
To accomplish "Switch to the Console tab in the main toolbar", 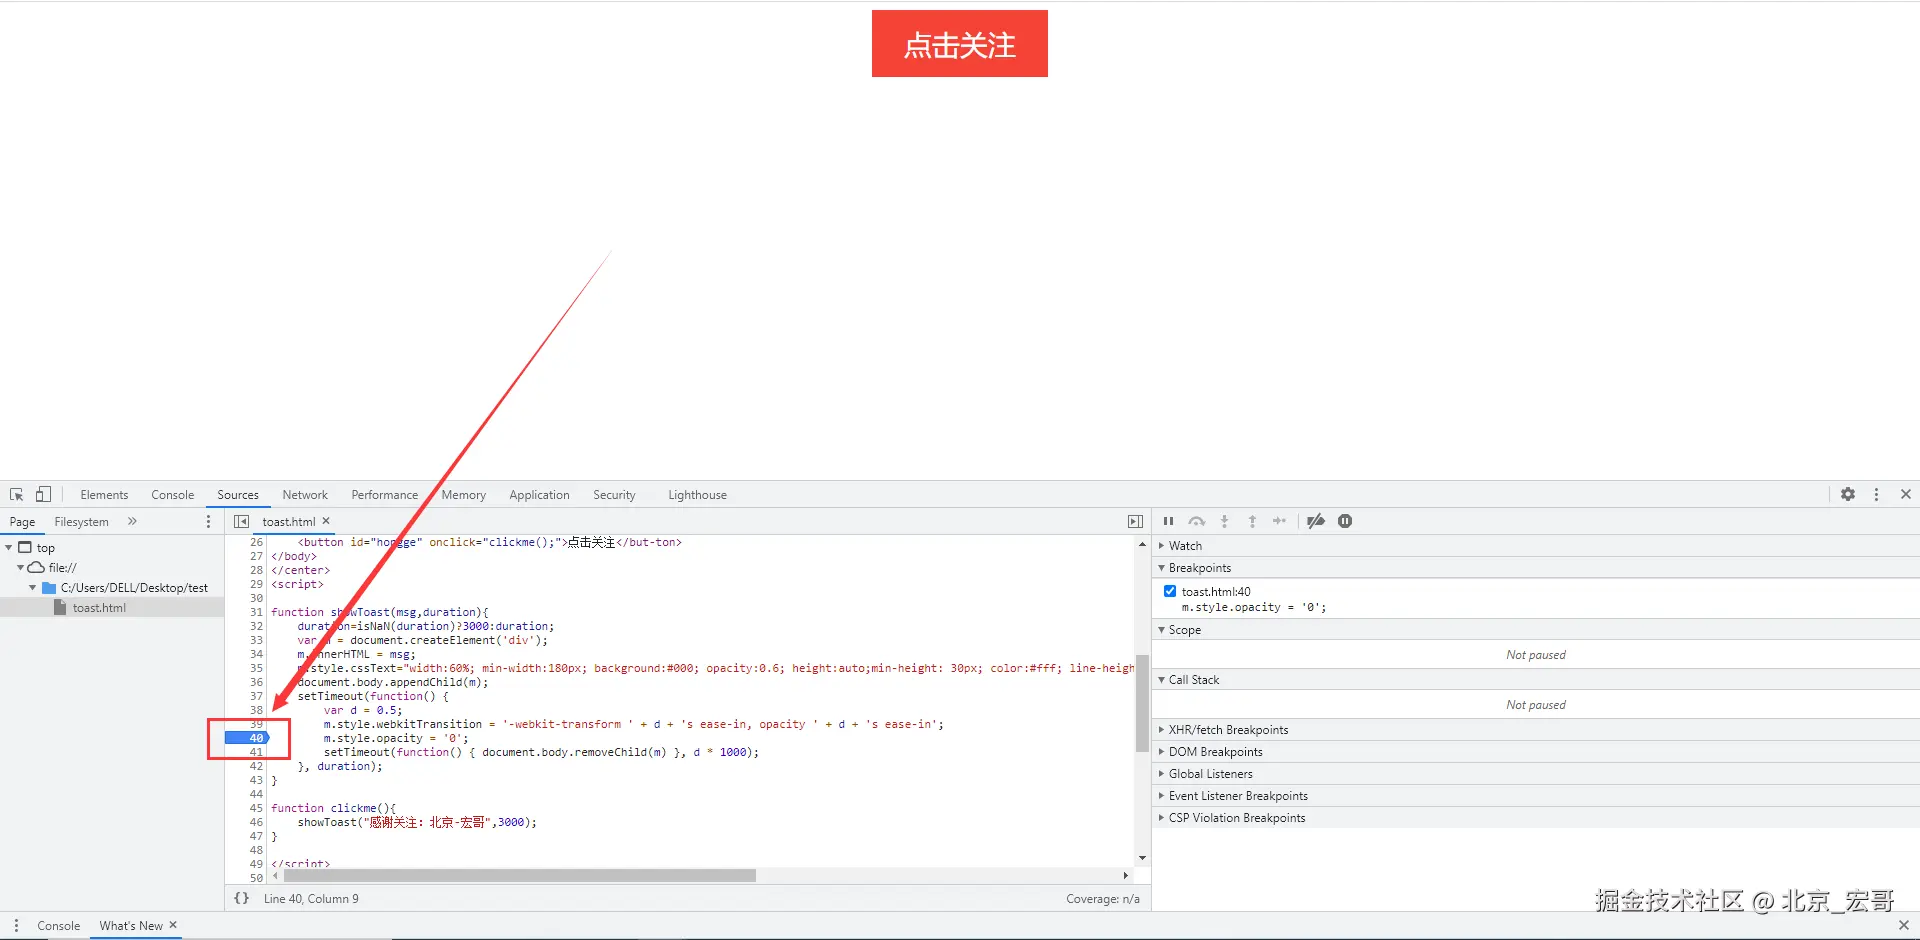I will tap(173, 495).
